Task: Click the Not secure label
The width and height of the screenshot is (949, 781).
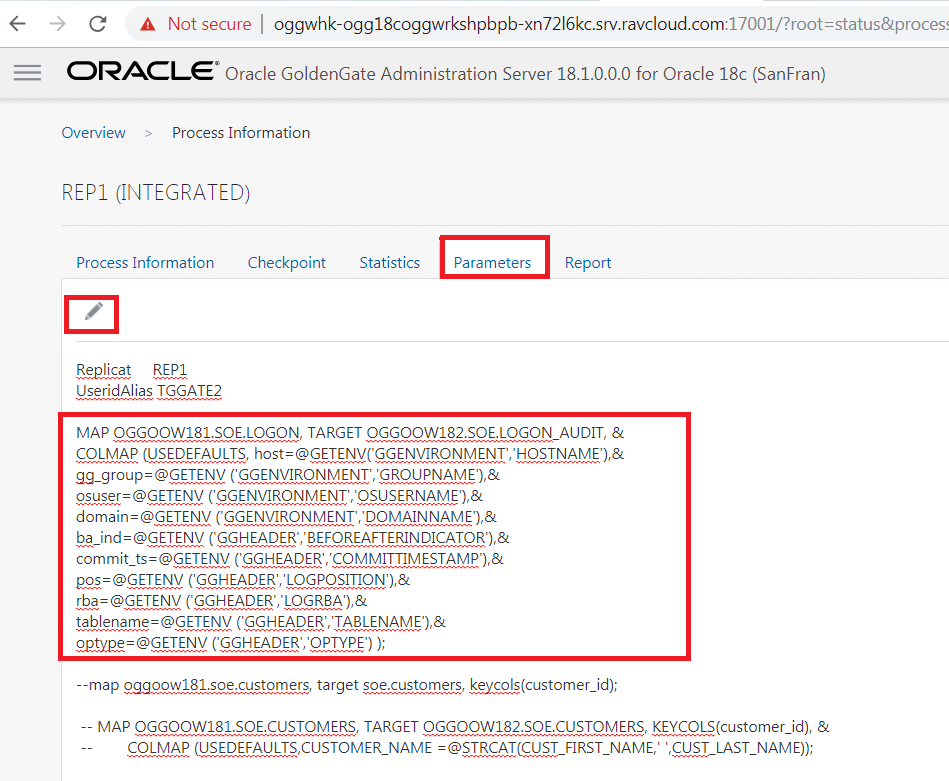Action: (x=209, y=24)
